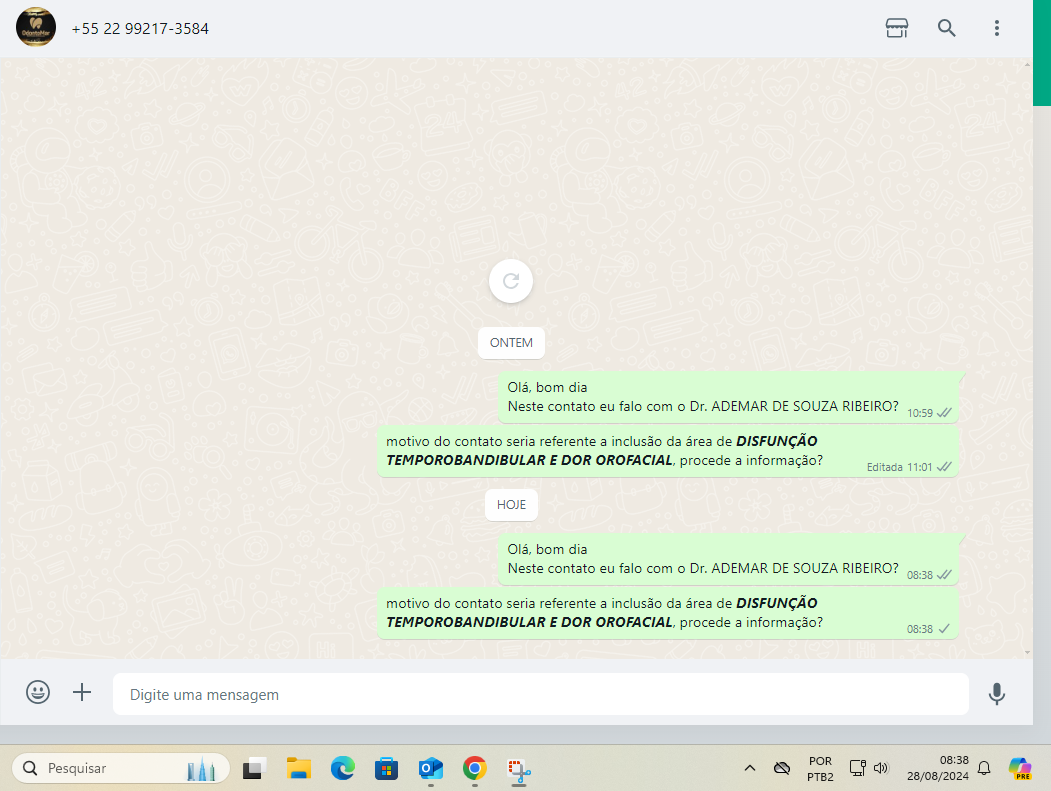Select yesterday's 10:59 greeting message
Image resolution: width=1051 pixels, height=791 pixels.
click(729, 398)
